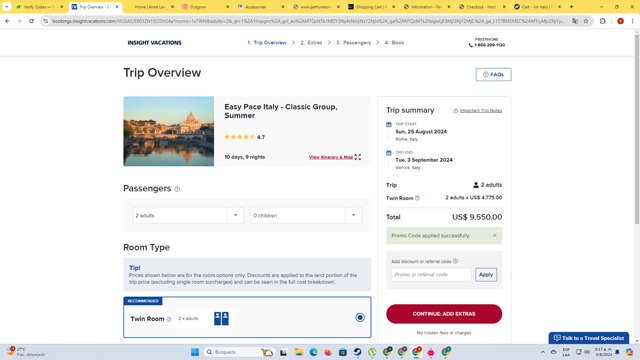
Task: Switch to the Outgrow tab
Action: [206, 7]
